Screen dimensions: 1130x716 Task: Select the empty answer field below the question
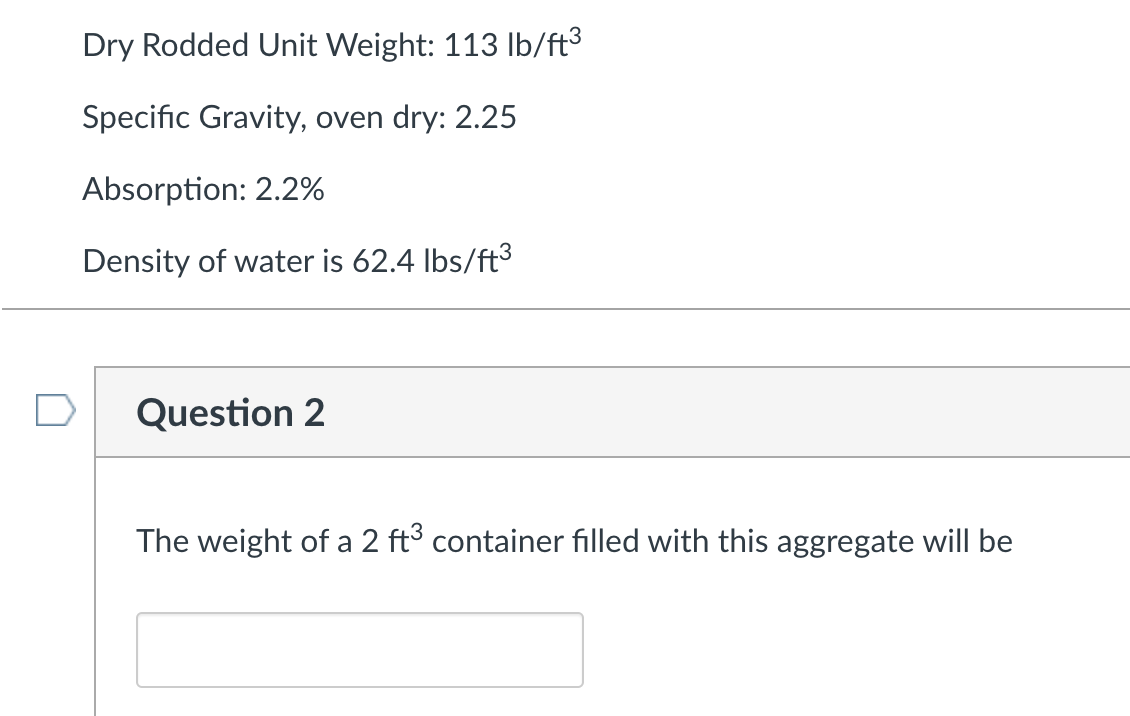pyautogui.click(x=359, y=649)
